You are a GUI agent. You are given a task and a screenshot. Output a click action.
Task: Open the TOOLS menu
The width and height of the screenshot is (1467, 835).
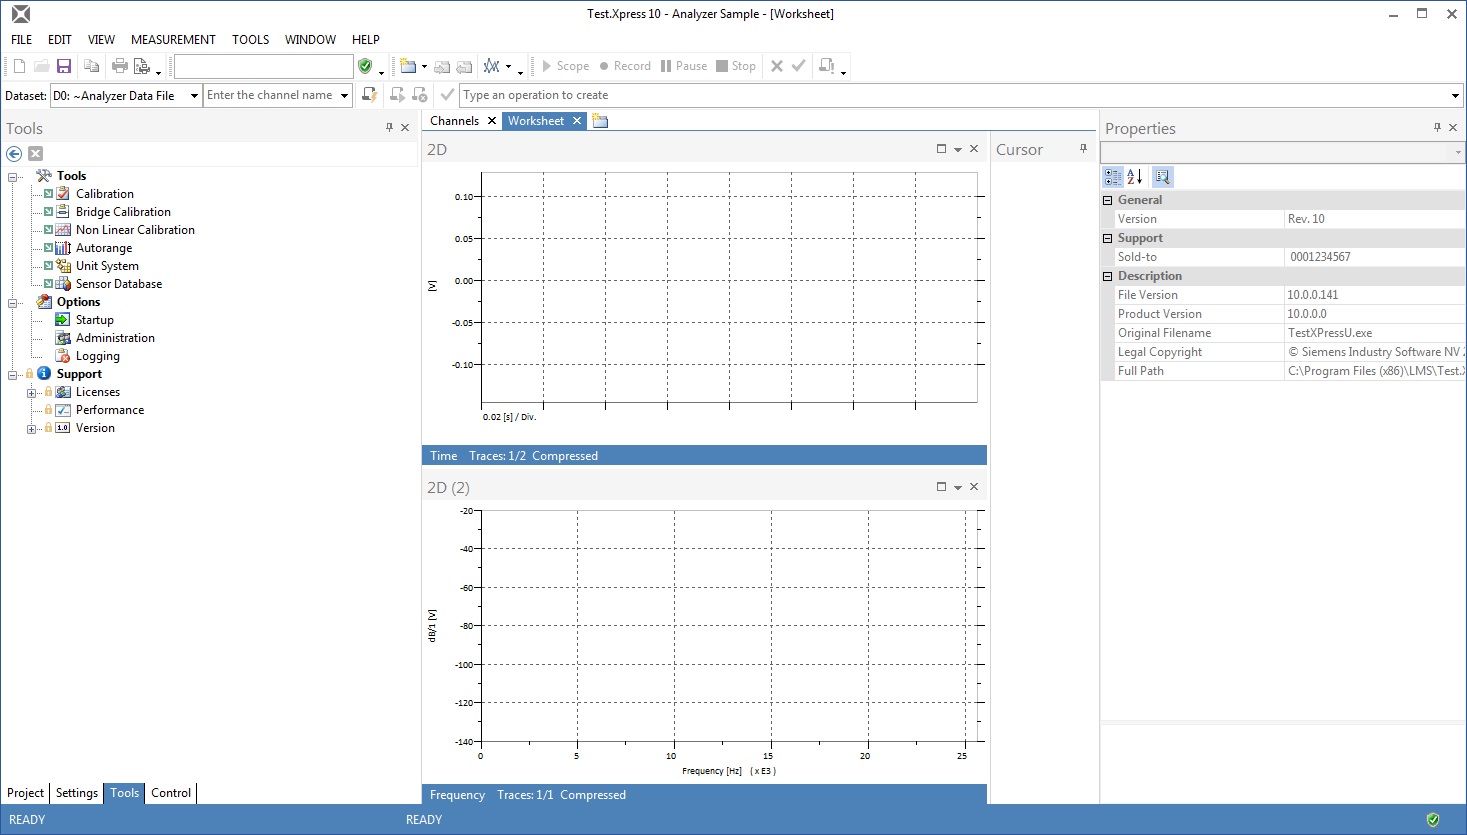251,40
